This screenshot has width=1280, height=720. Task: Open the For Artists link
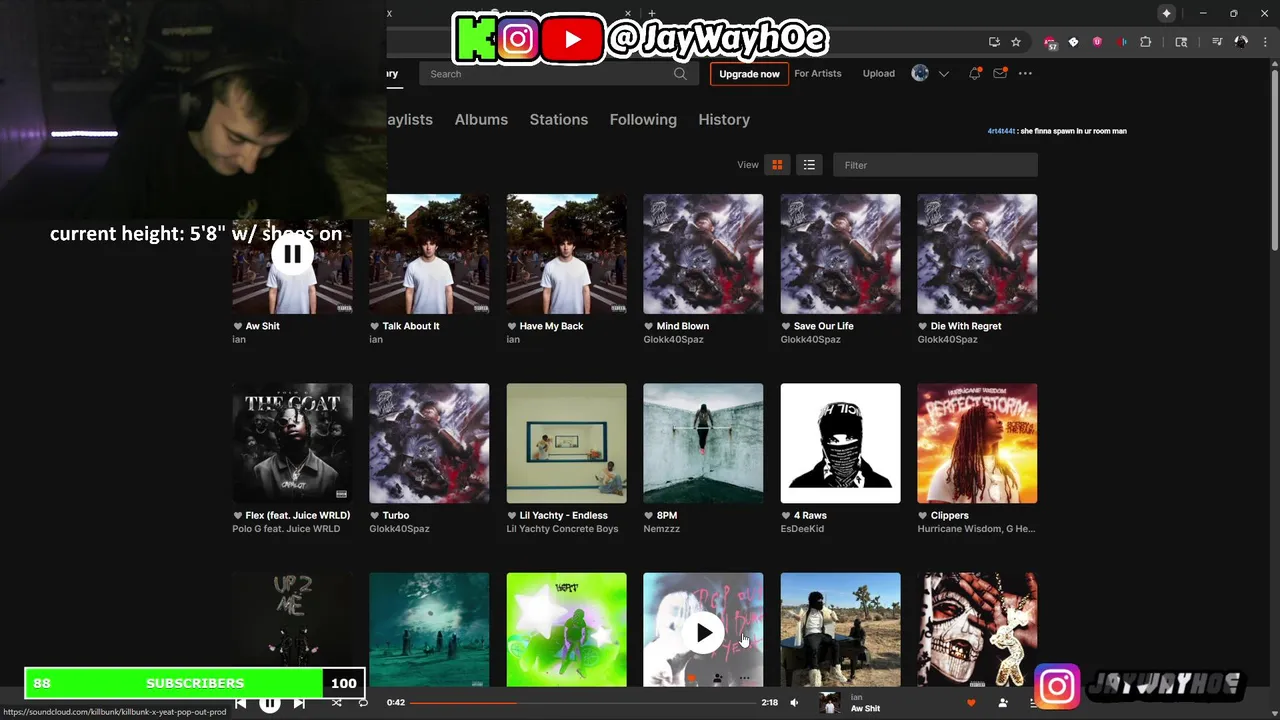[x=818, y=73]
